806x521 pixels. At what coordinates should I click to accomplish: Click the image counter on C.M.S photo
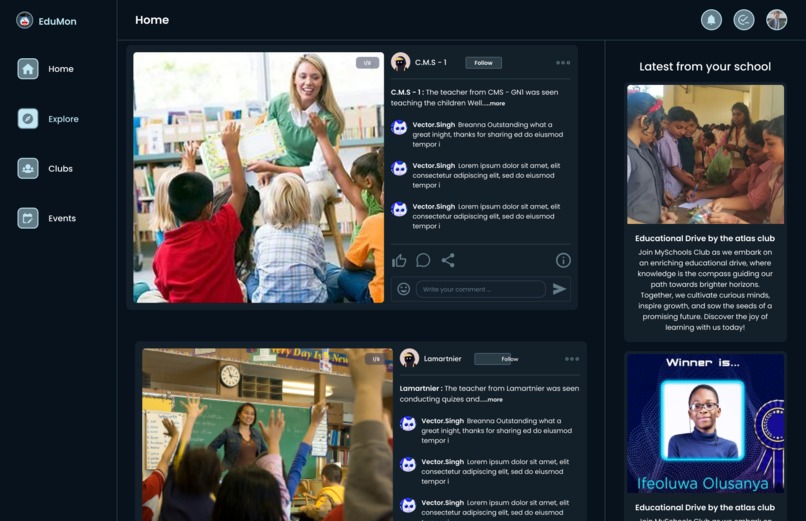[367, 63]
